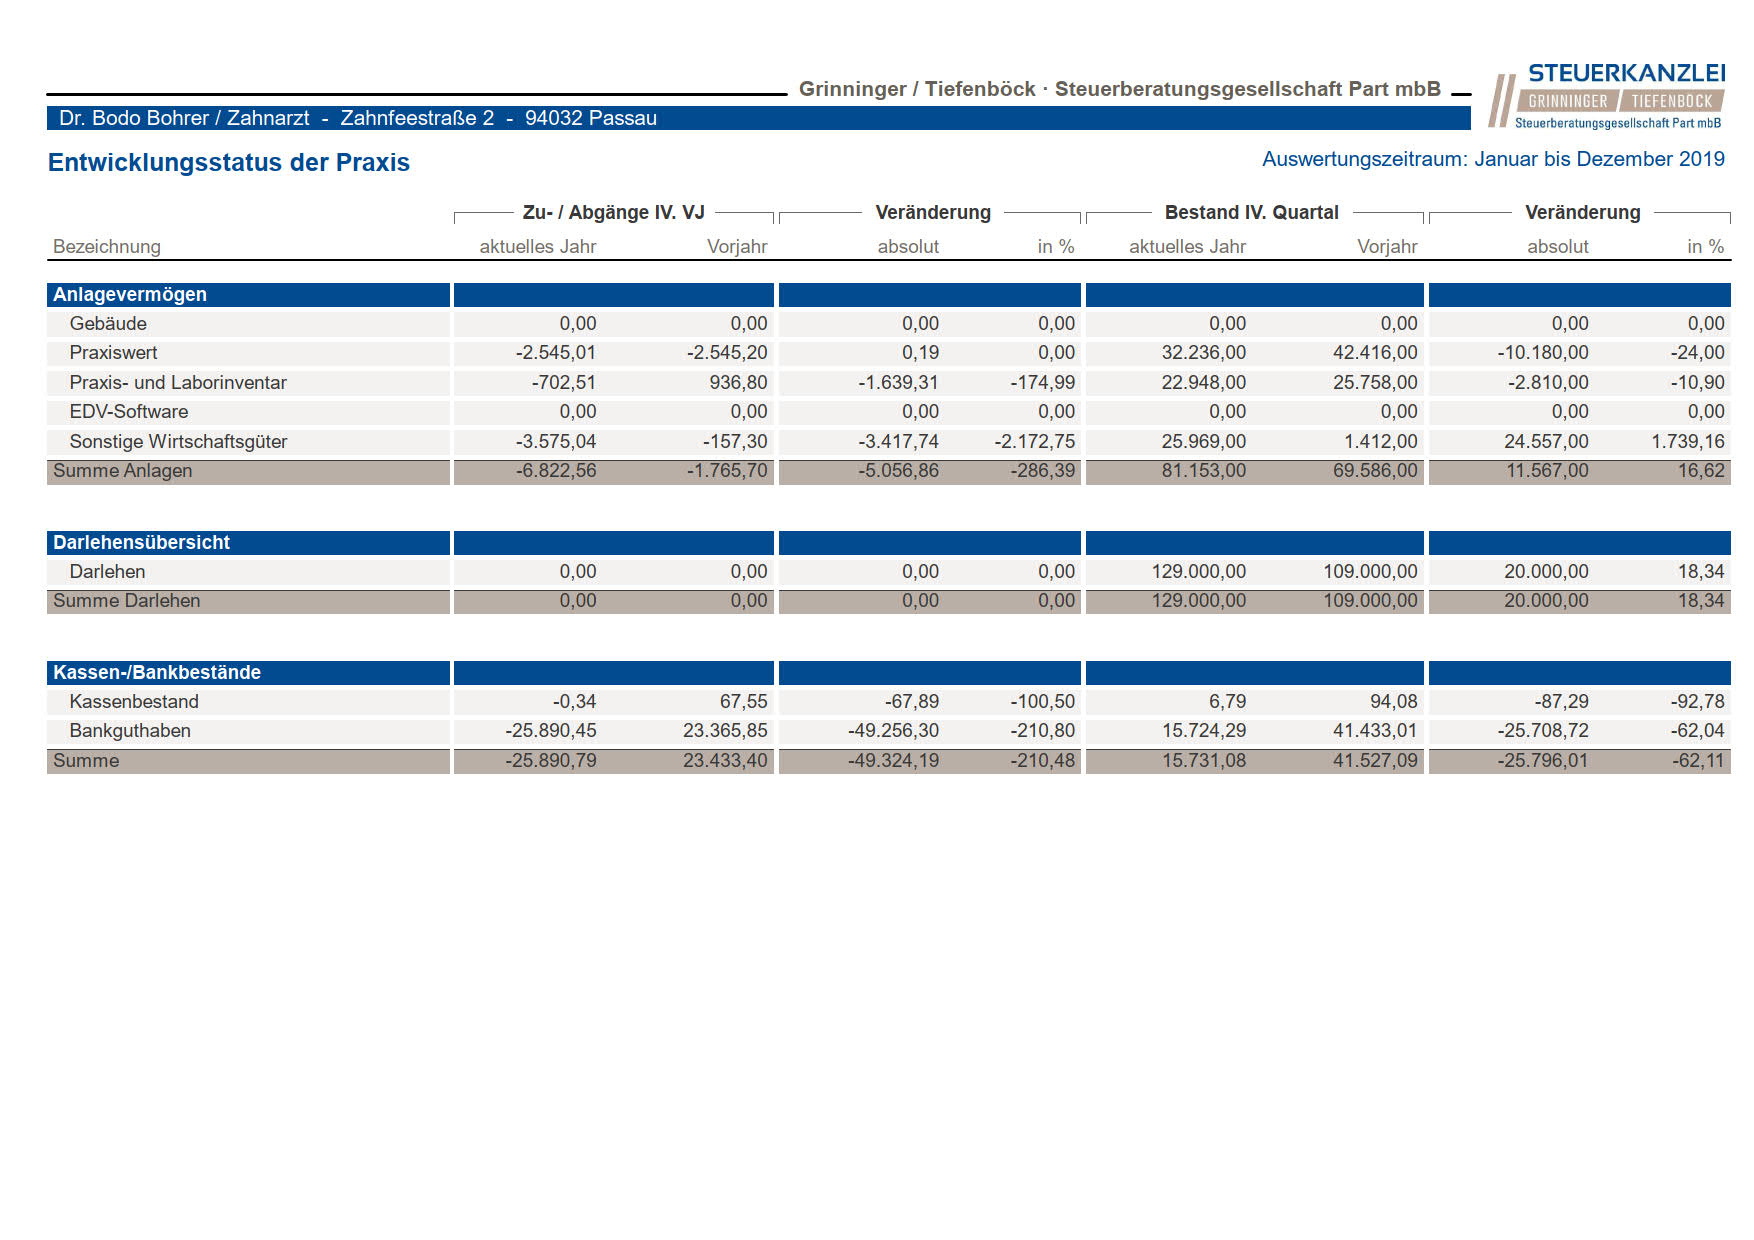Click the Kassenbestand Vorjahr value '67,55'
1754x1240 pixels.
tap(744, 702)
